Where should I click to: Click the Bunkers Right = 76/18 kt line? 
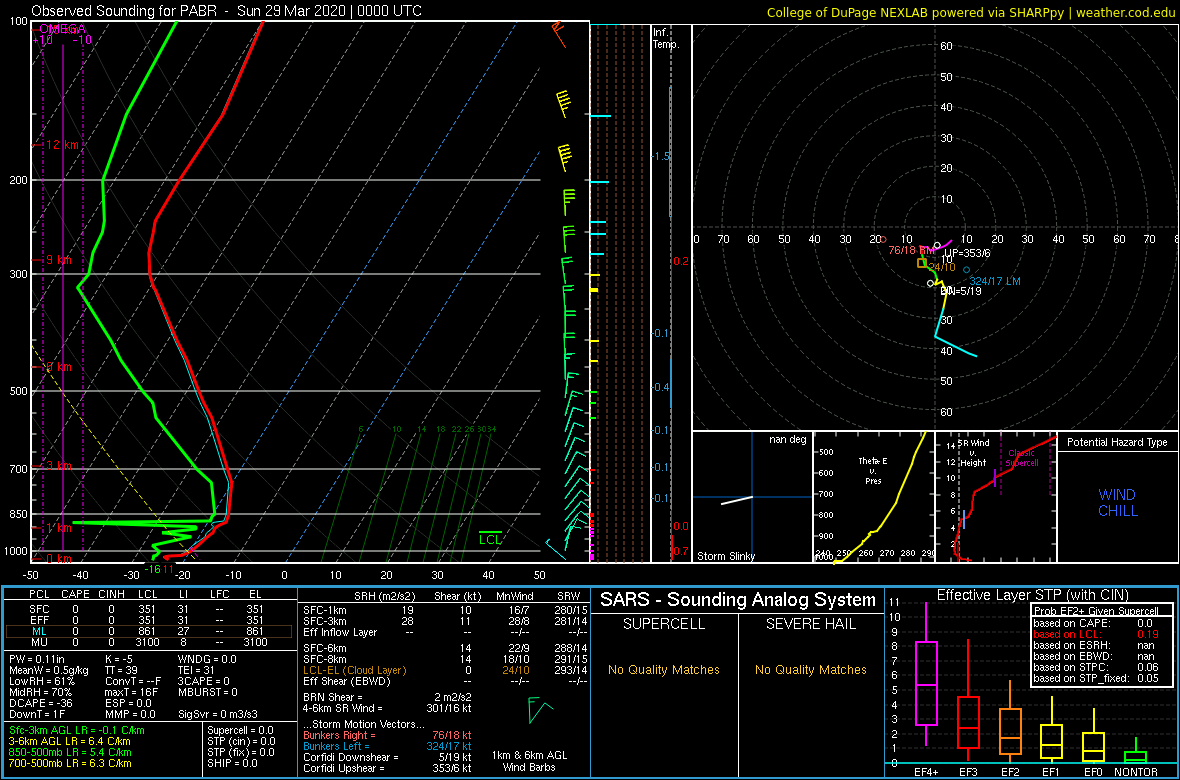pyautogui.click(x=388, y=734)
